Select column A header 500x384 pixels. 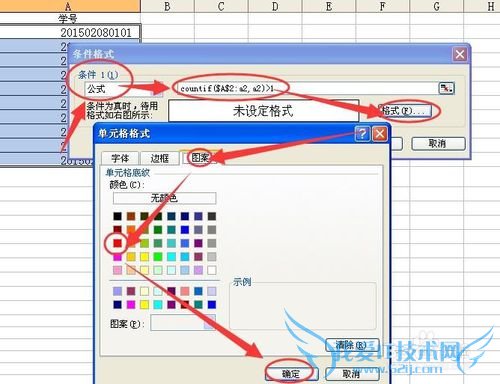[x=70, y=6]
